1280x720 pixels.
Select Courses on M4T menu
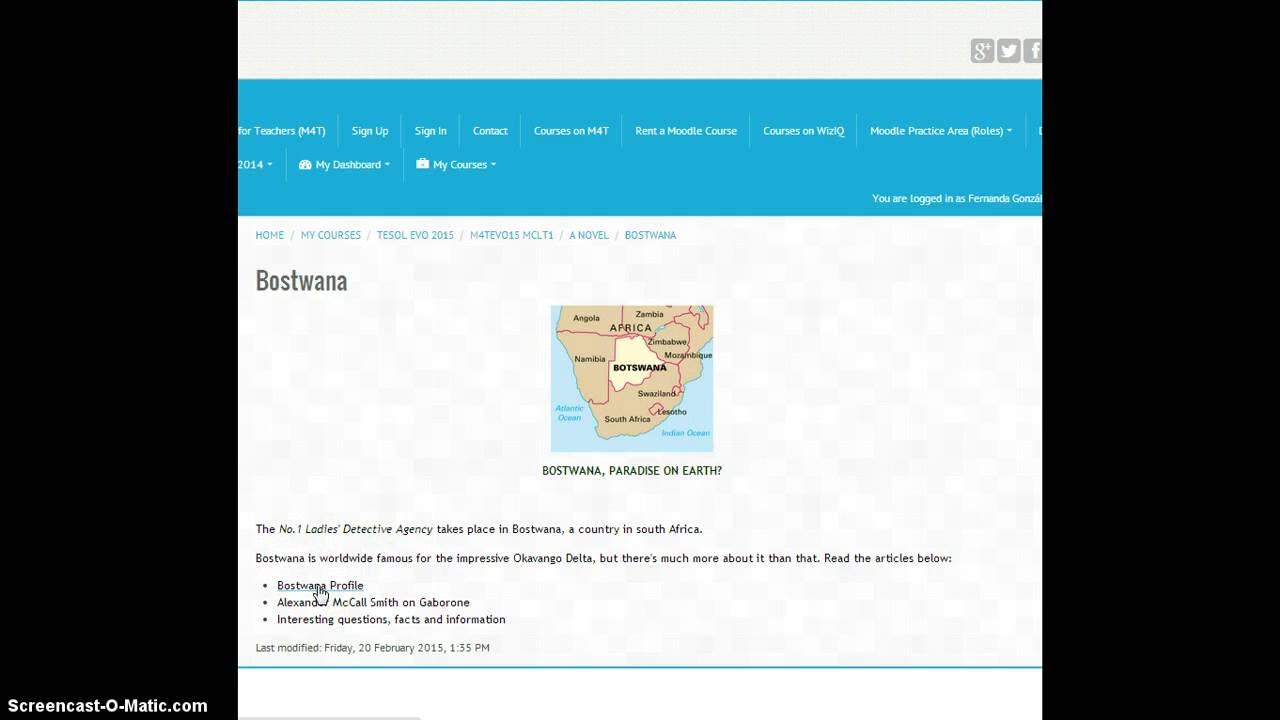[571, 131]
